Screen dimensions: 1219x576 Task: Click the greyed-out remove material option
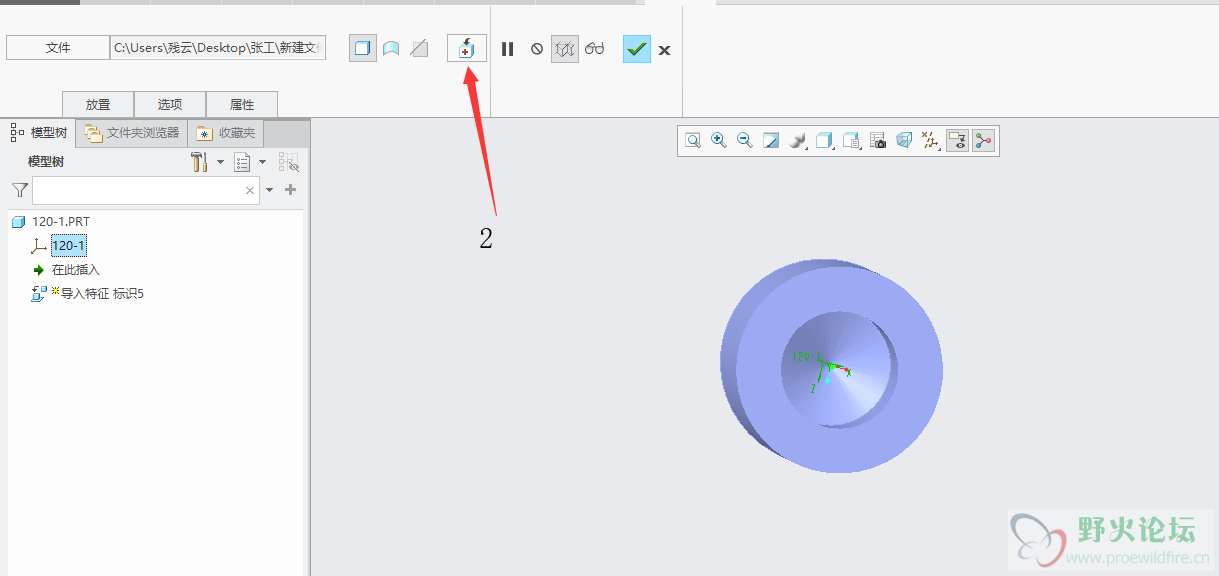coord(420,48)
